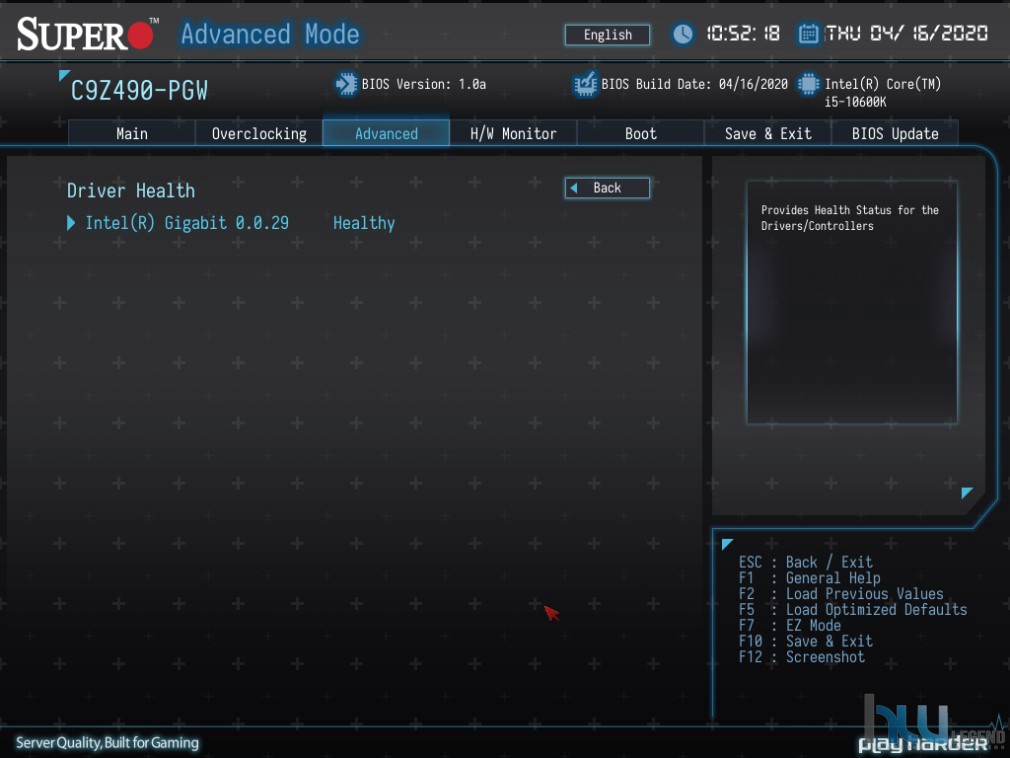1010x758 pixels.
Task: Click the BIOS Version chip icon
Action: click(x=346, y=84)
